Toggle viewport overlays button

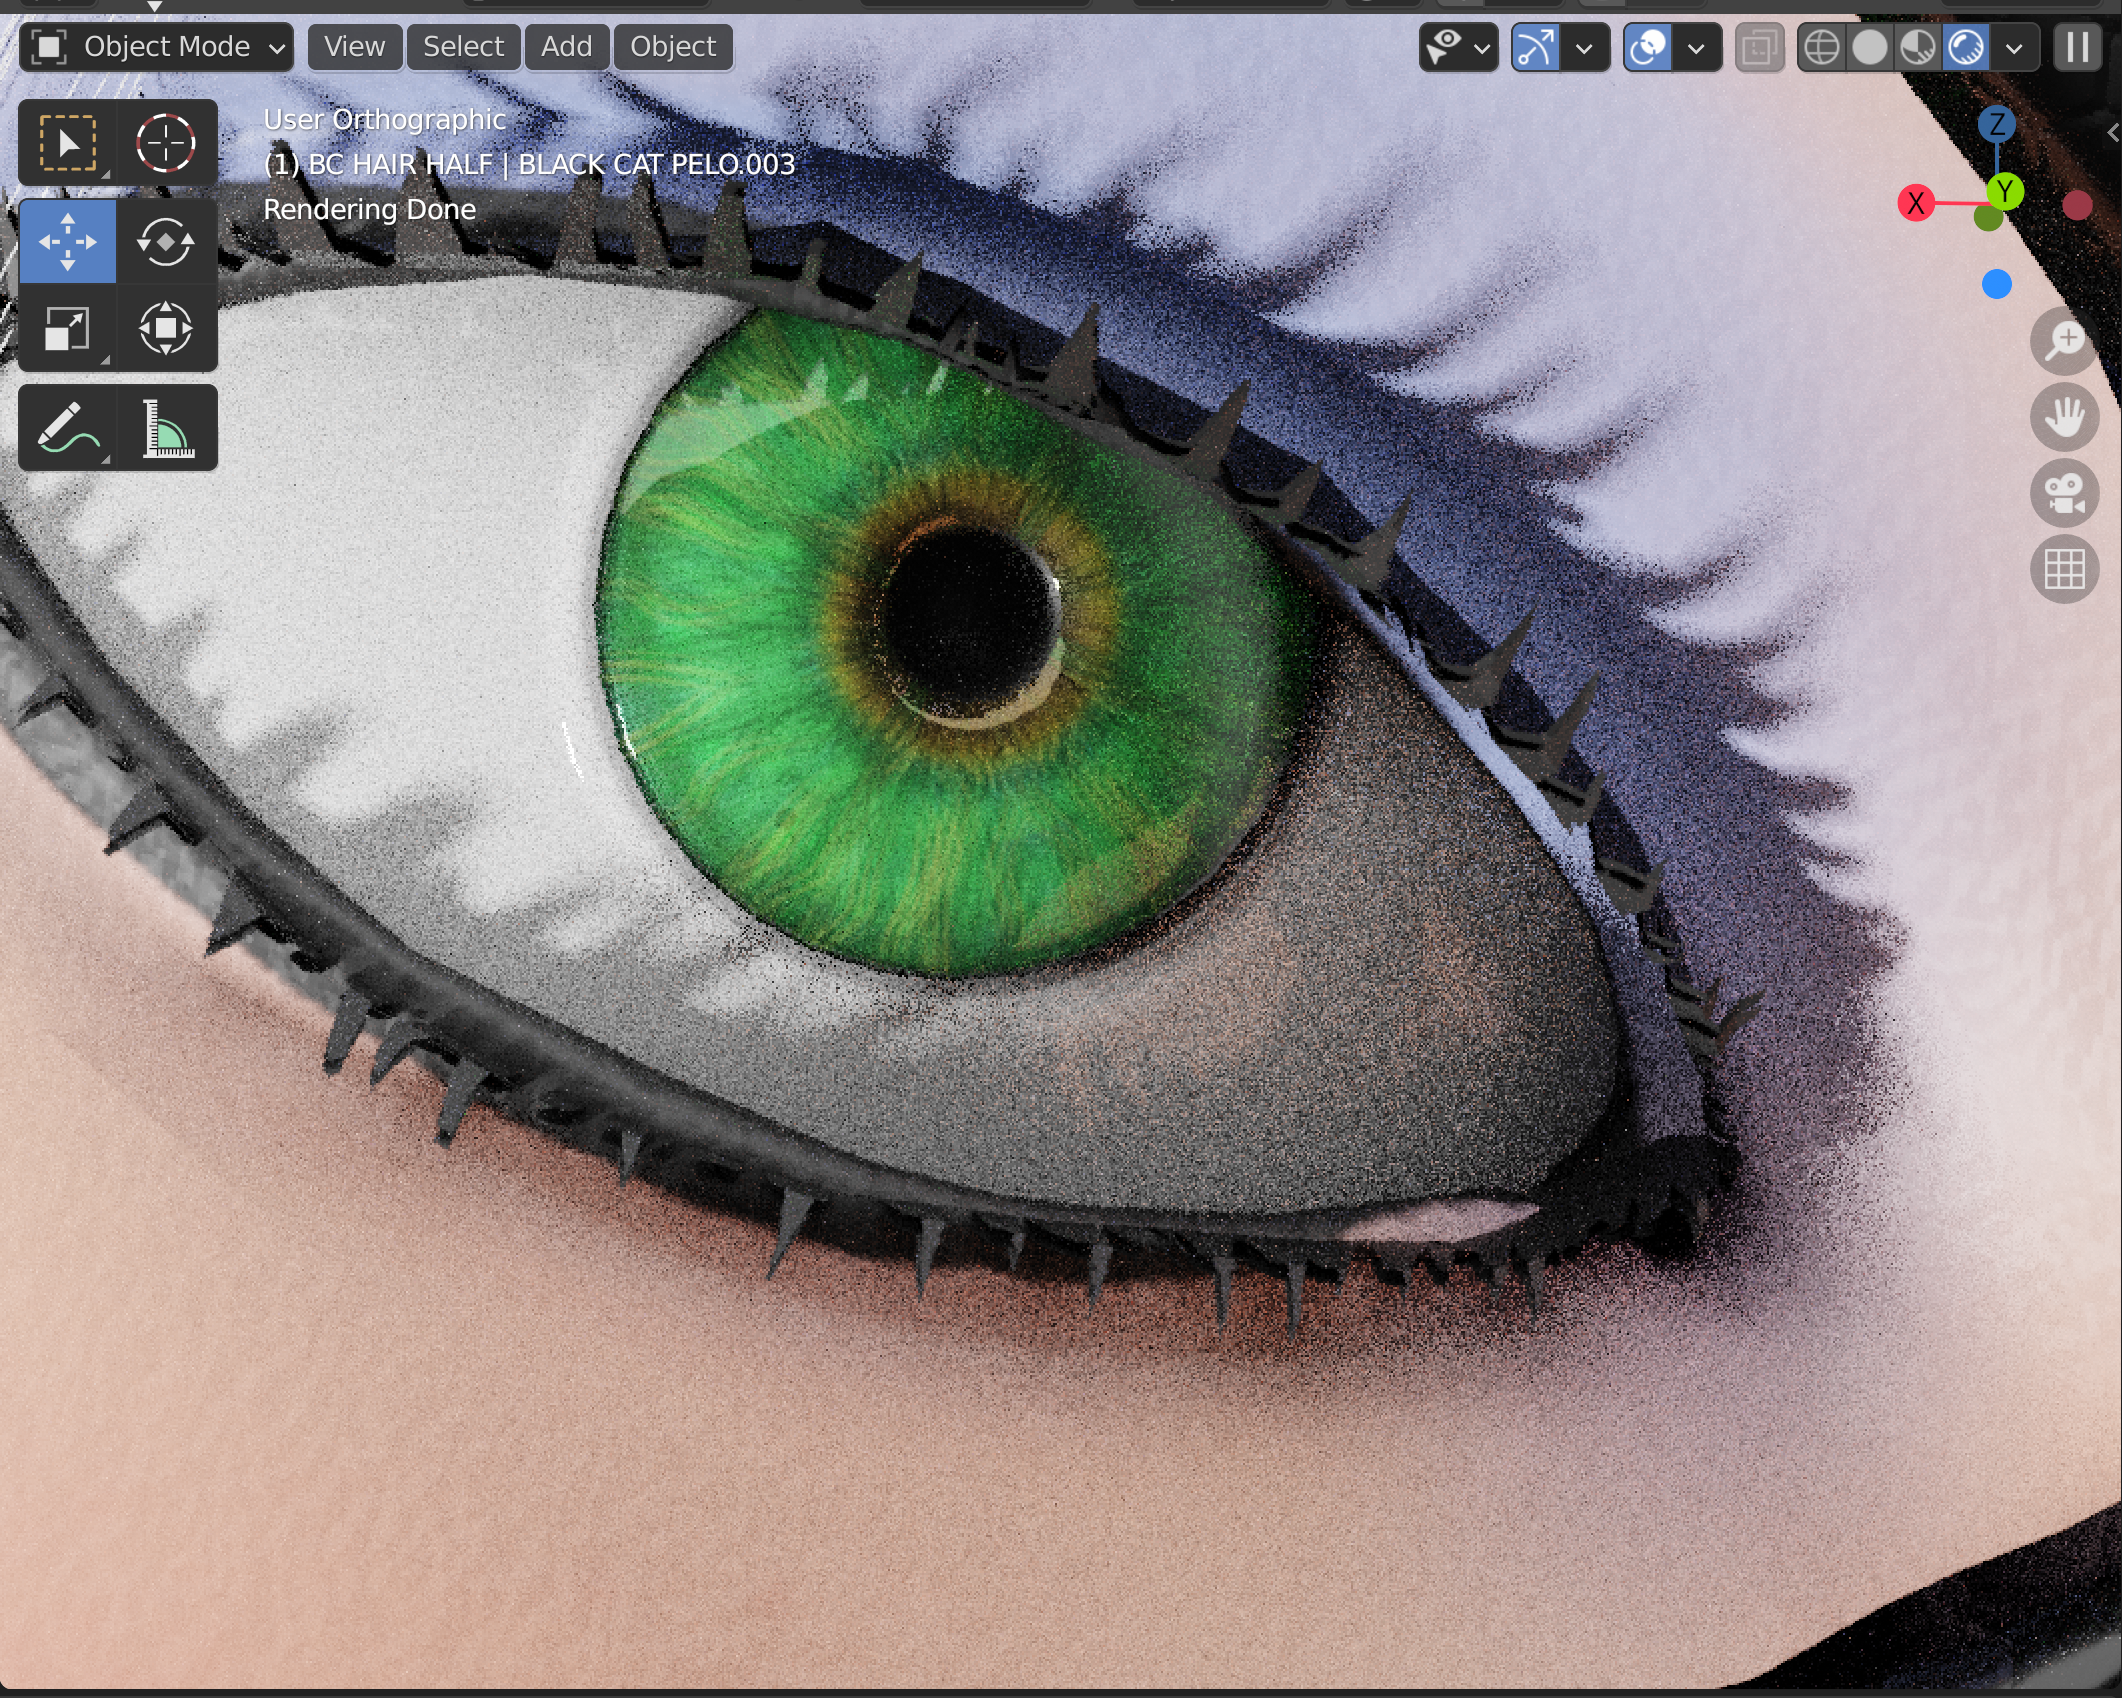(1648, 47)
